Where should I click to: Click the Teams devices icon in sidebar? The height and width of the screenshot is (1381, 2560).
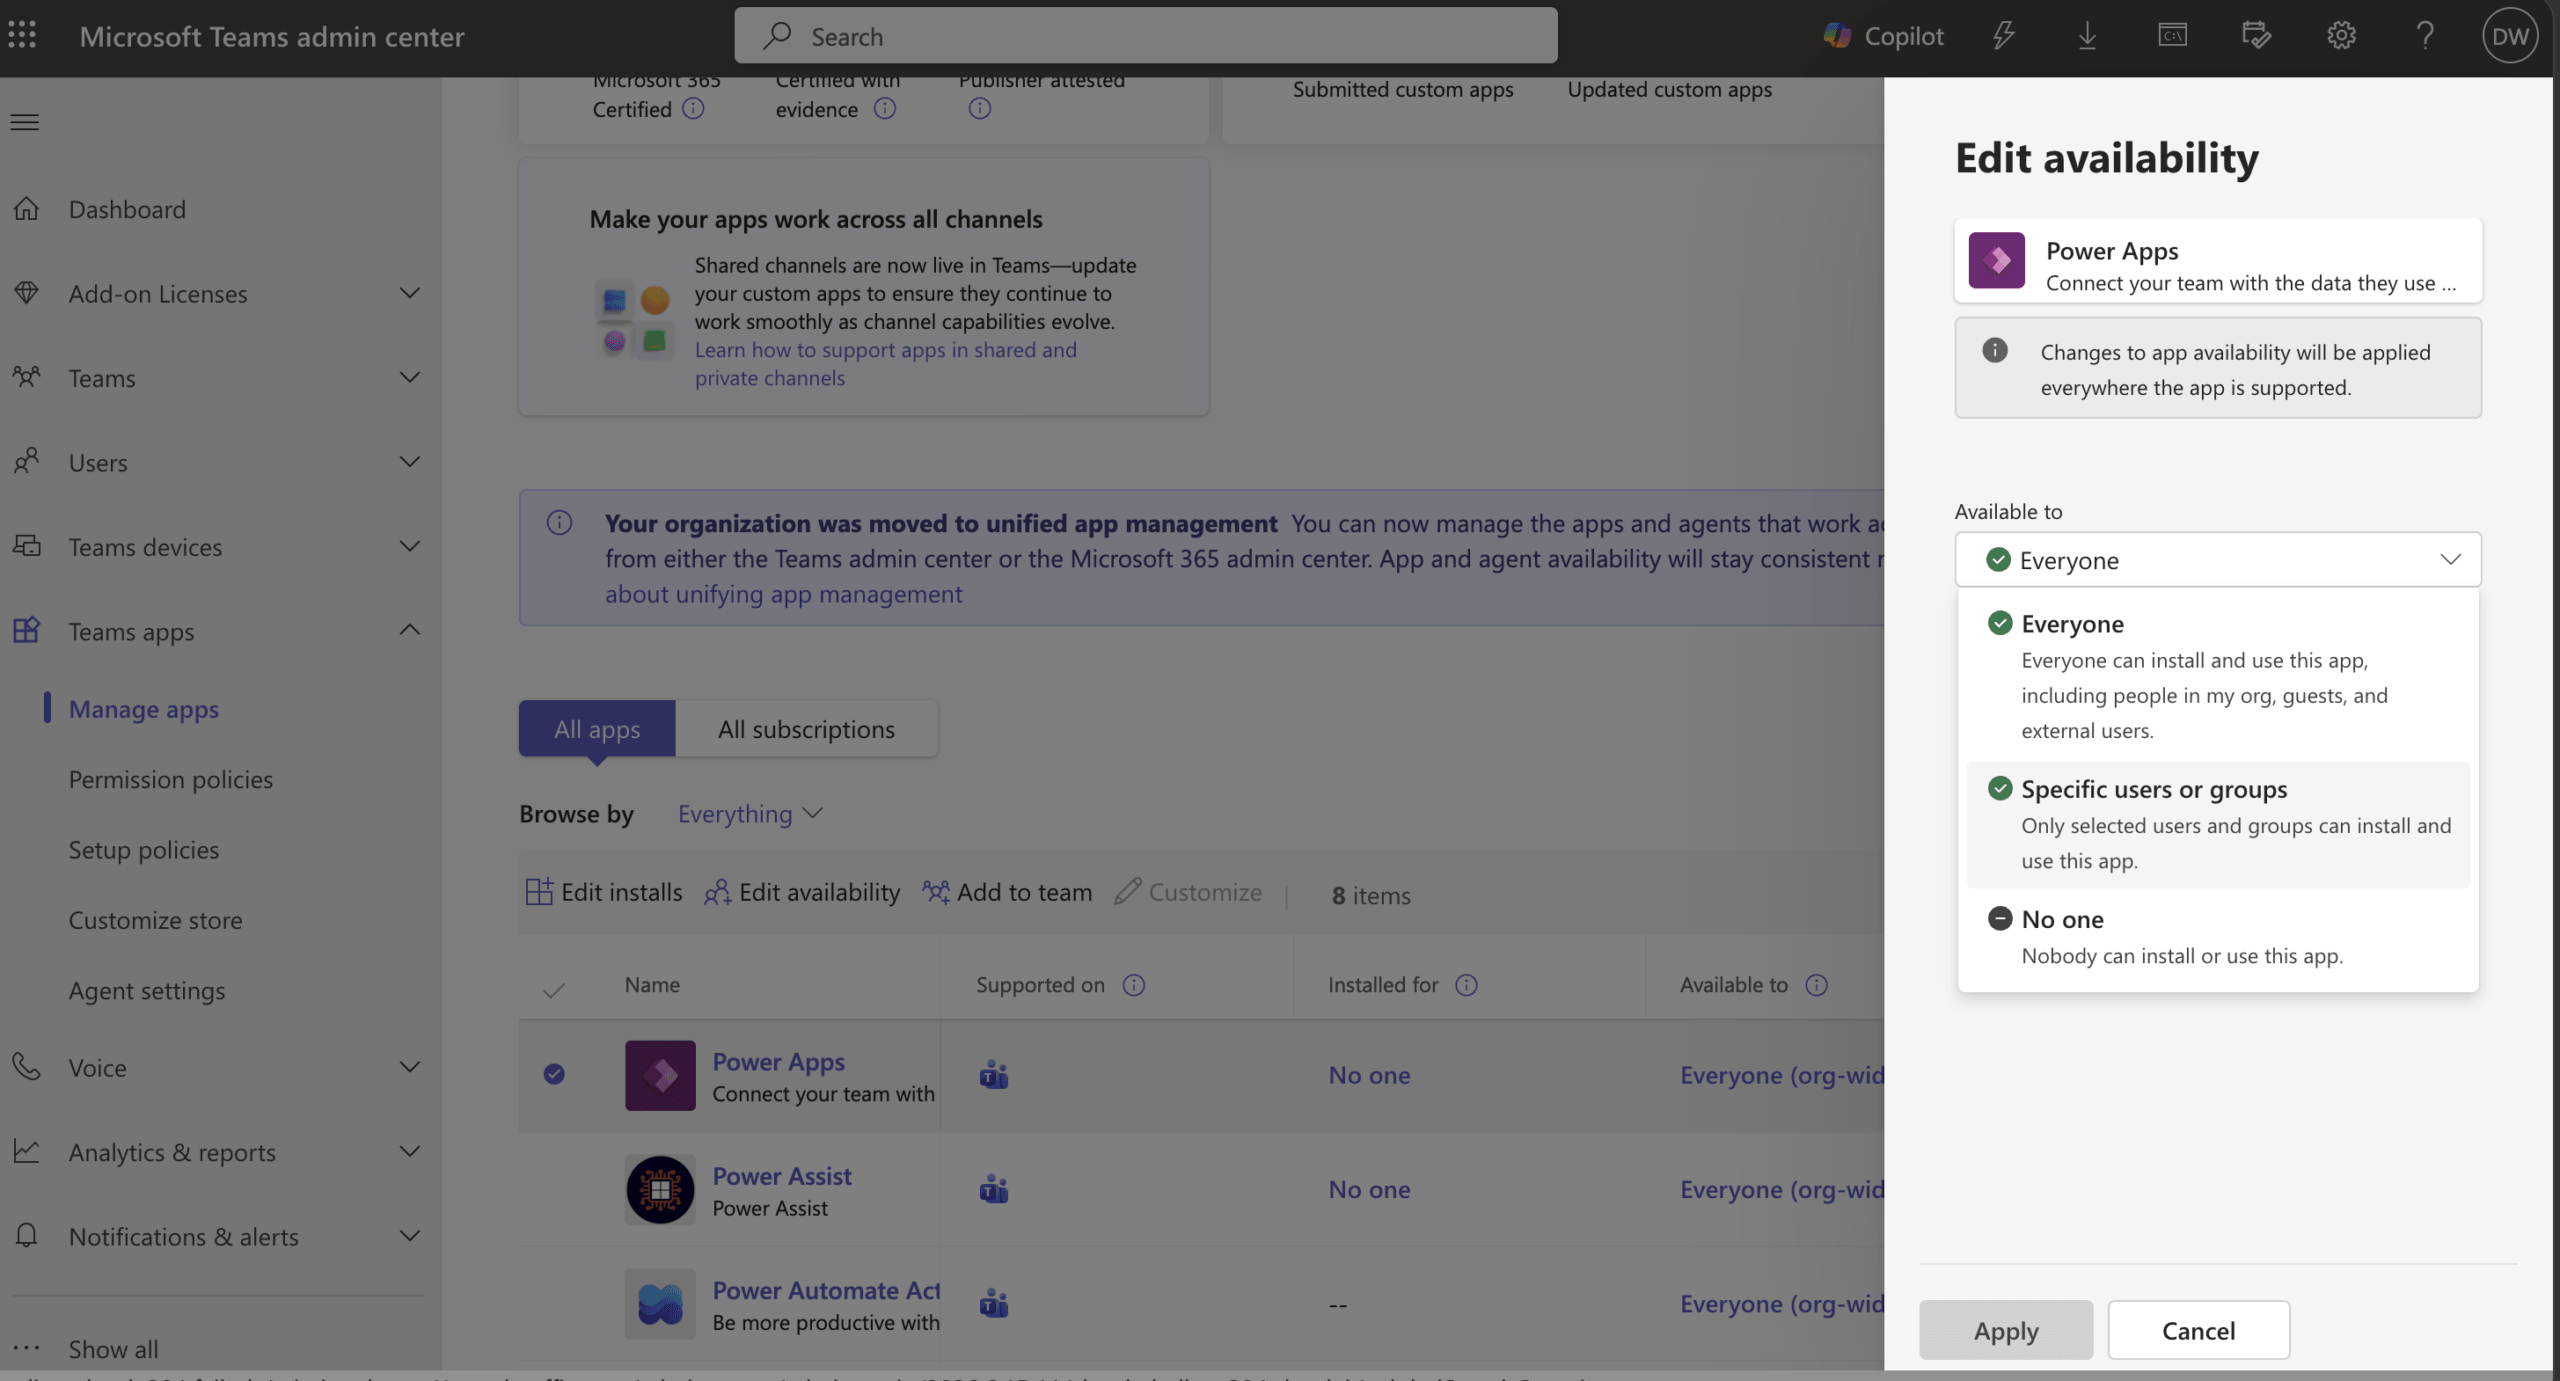click(x=27, y=546)
